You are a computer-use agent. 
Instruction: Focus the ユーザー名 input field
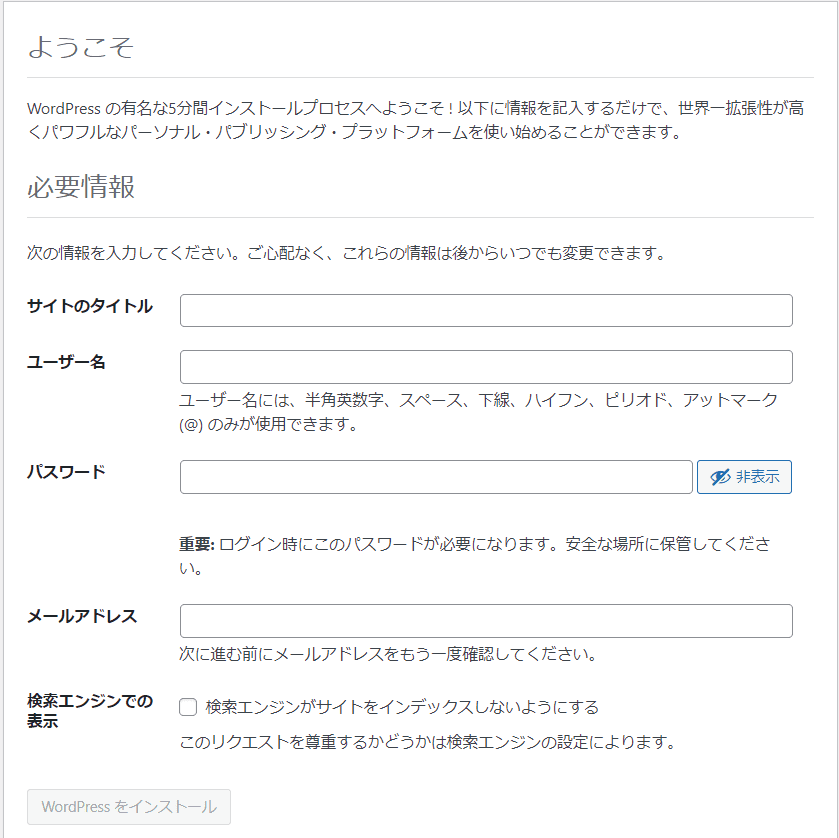coord(486,367)
